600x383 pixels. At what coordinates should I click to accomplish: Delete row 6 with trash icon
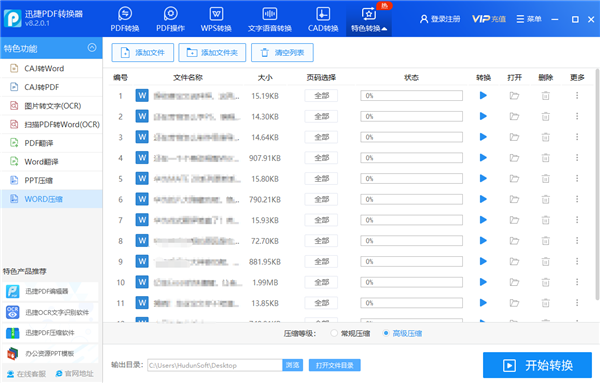546,199
